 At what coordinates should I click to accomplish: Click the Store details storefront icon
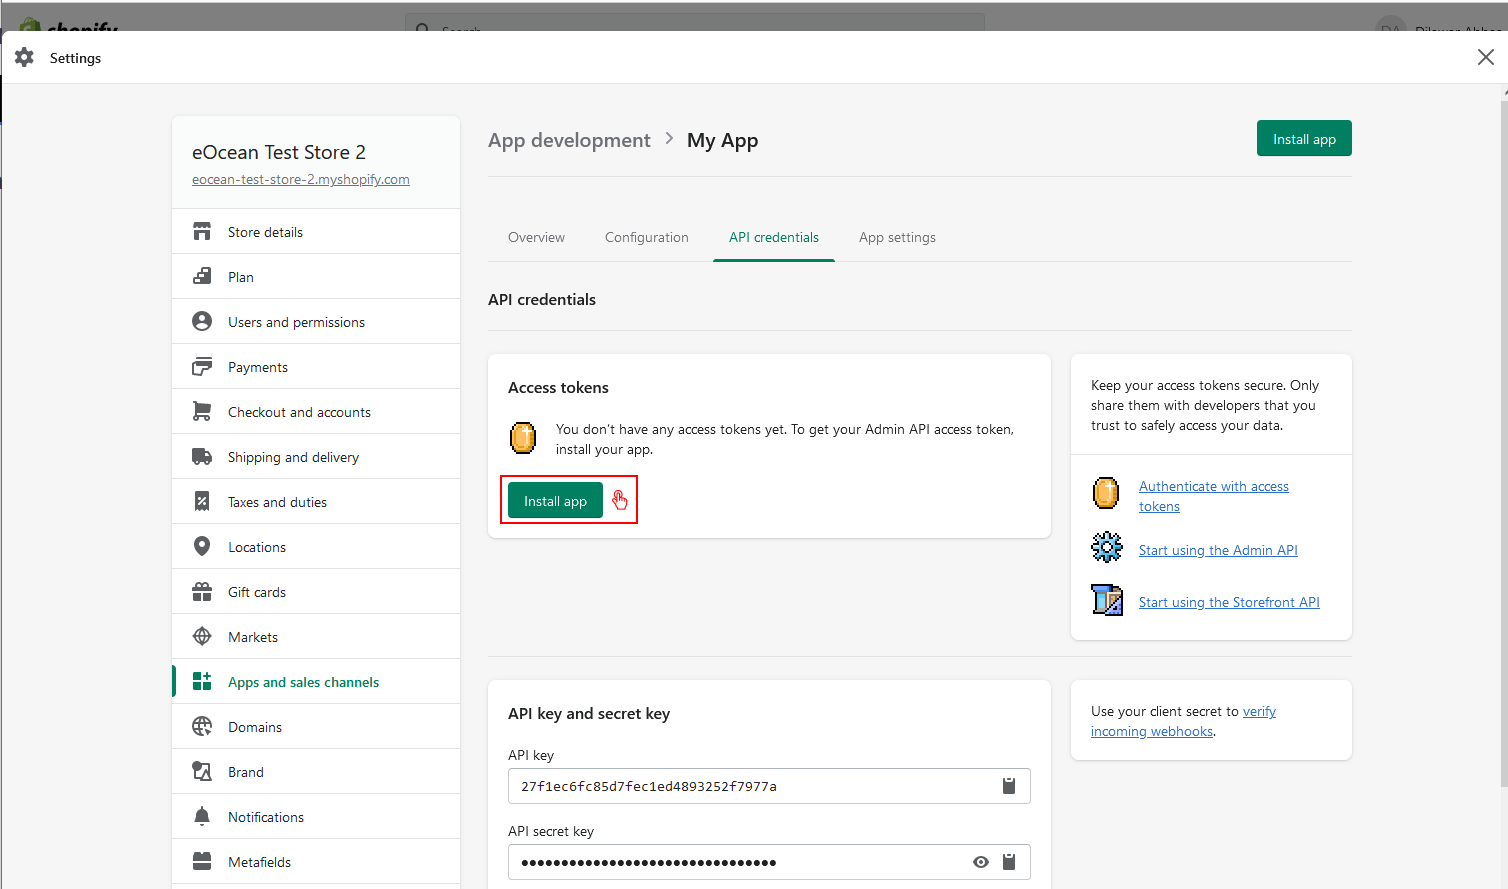(x=202, y=232)
